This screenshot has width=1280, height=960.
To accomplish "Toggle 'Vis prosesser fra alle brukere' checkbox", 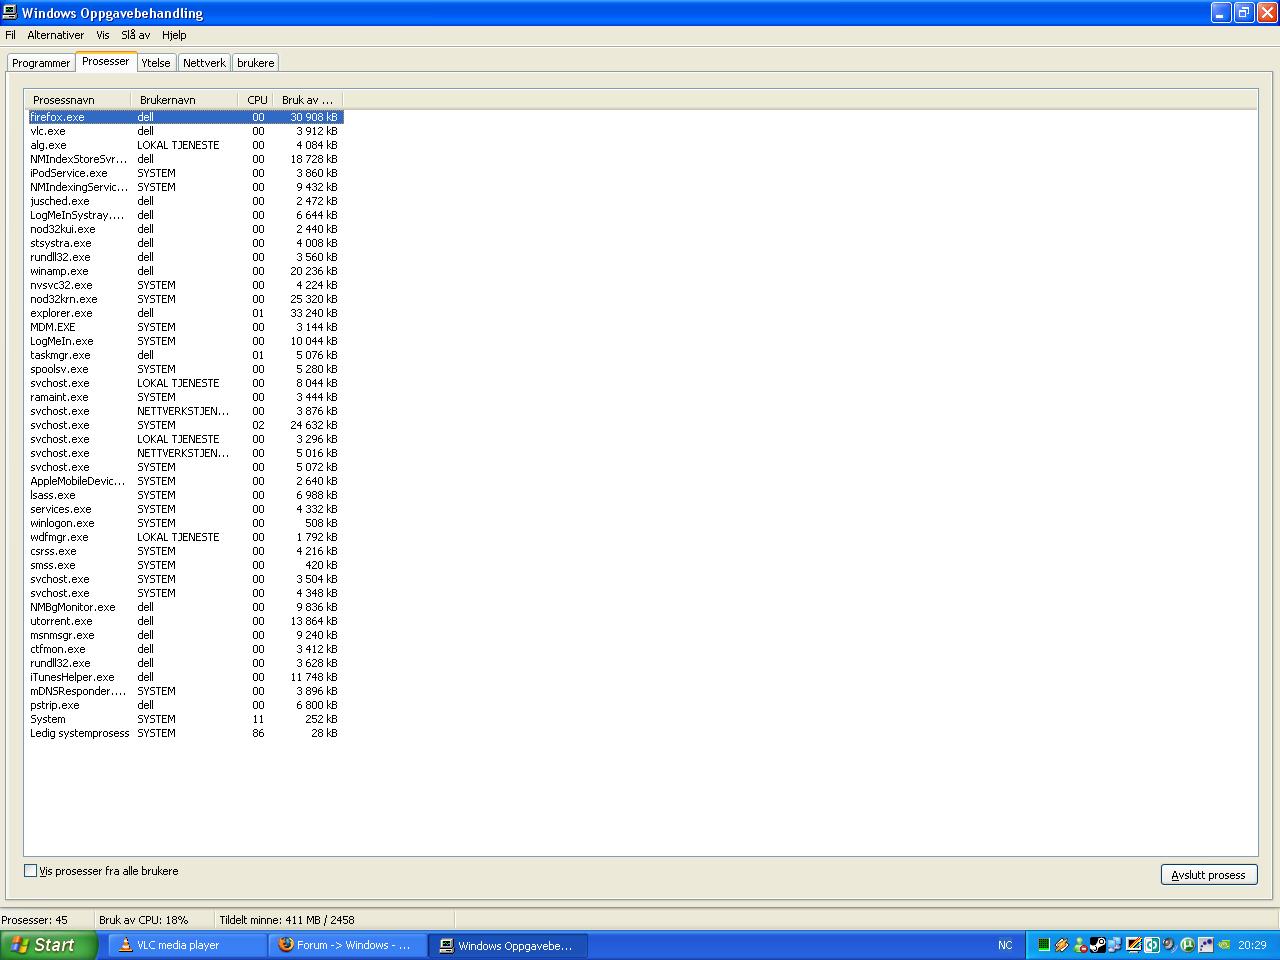I will pos(30,871).
